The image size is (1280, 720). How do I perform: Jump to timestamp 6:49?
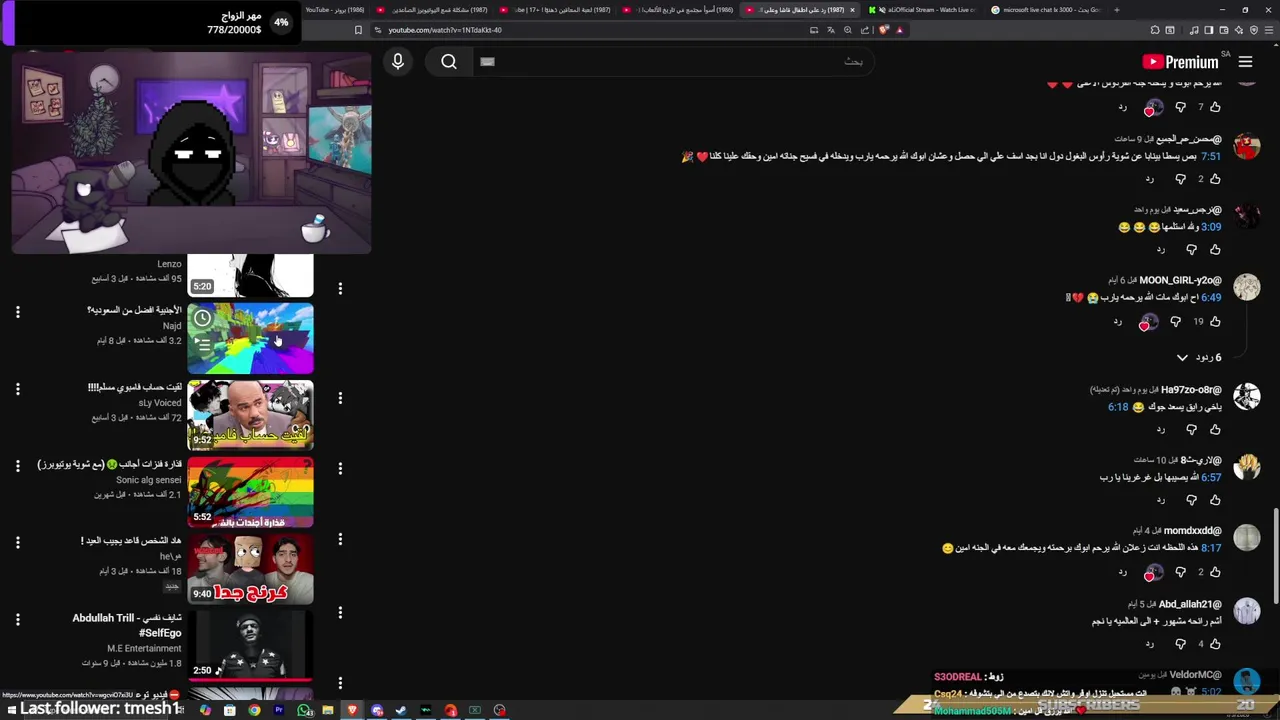1211,298
